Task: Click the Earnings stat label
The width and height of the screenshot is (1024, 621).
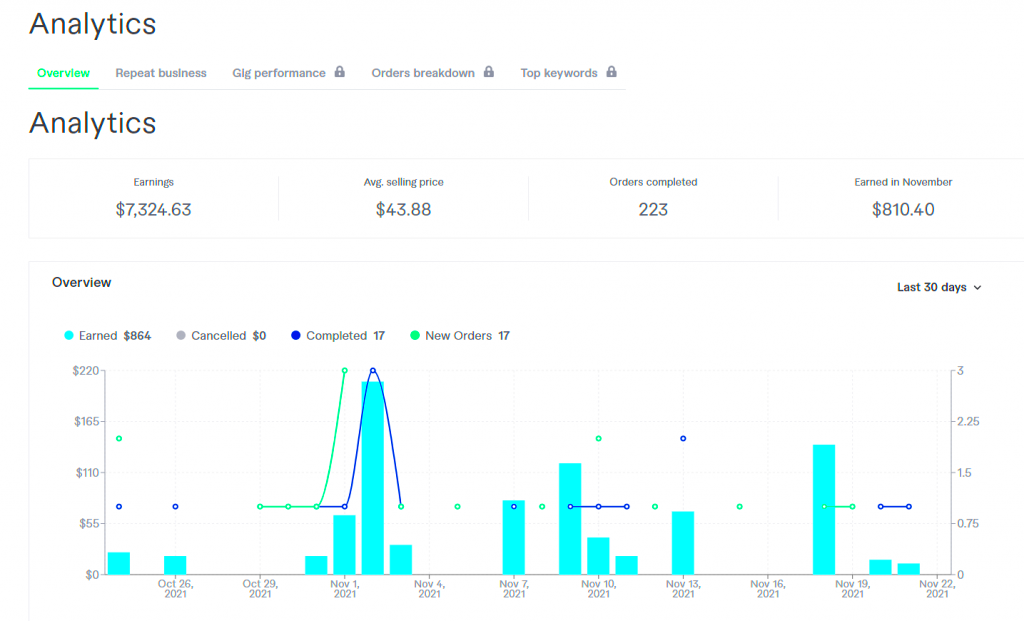Action: 153,182
